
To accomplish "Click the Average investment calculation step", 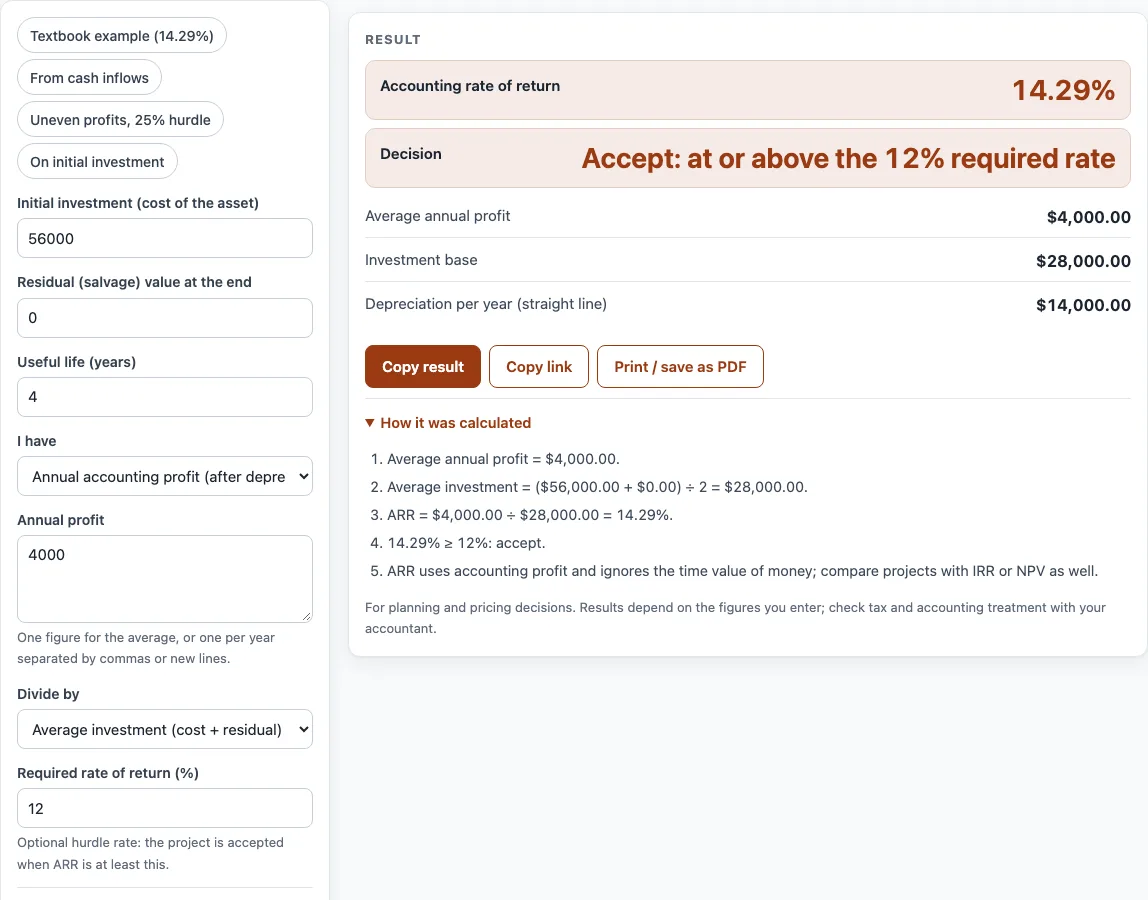I will (597, 487).
